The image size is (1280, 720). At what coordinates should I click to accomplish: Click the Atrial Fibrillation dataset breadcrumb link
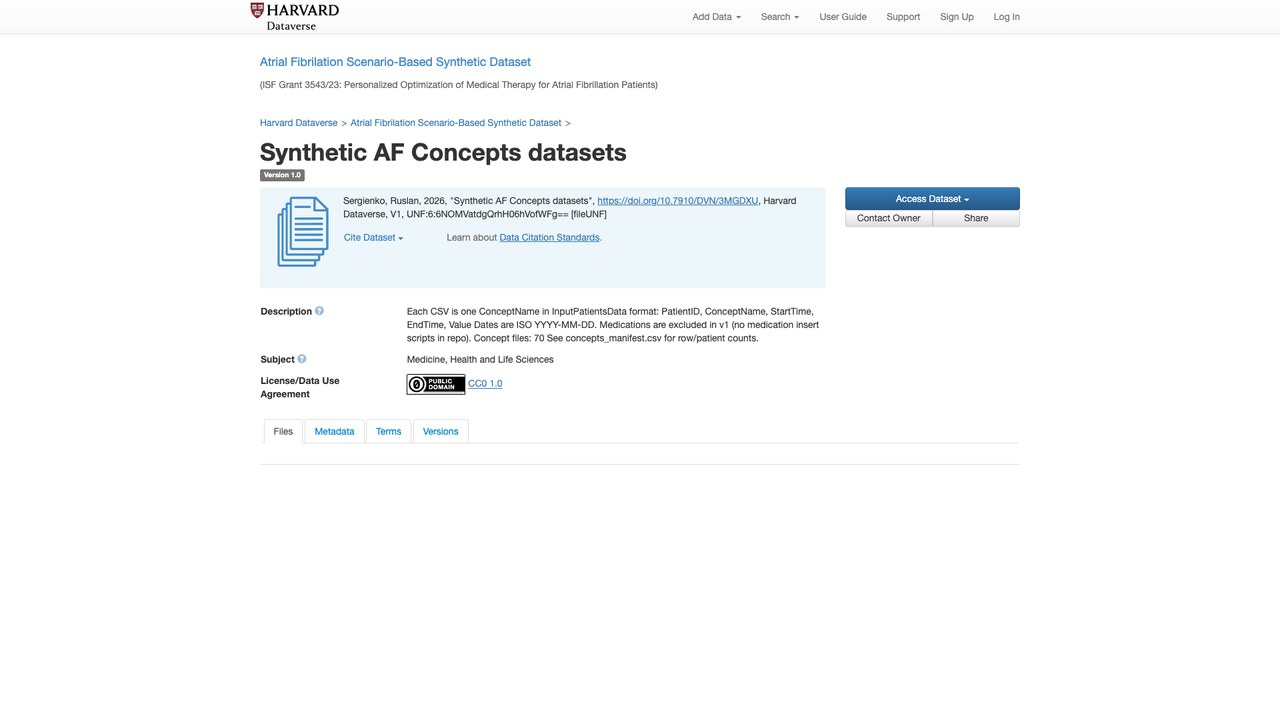tap(456, 123)
